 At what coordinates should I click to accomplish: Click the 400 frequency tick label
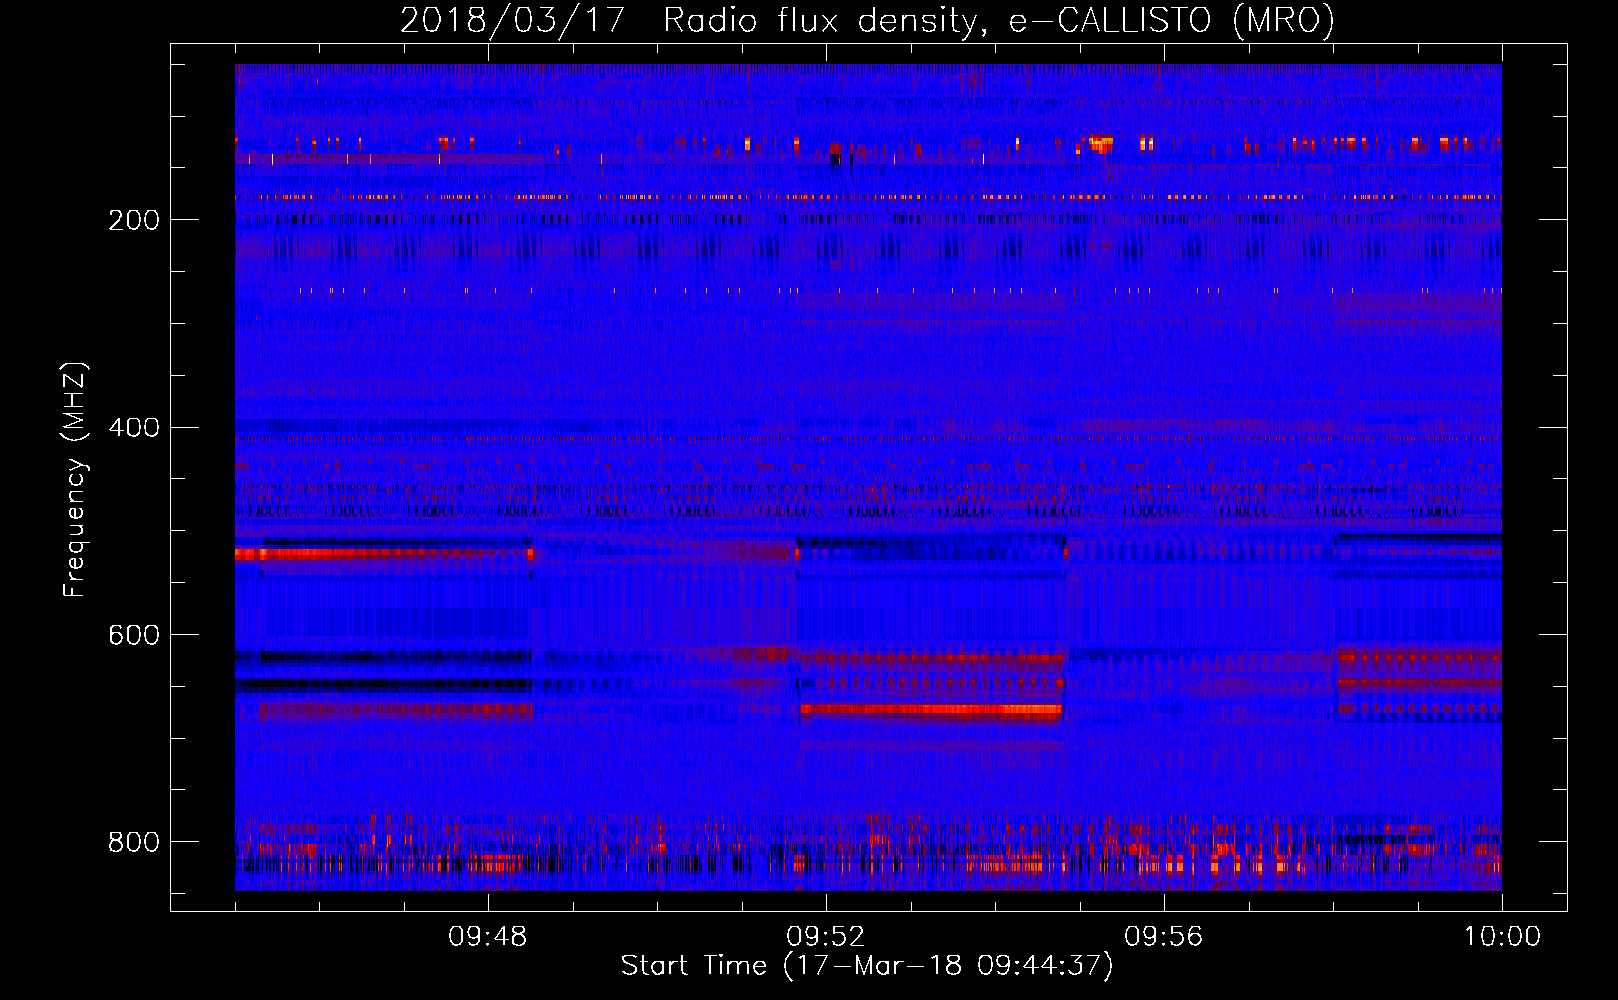[134, 428]
